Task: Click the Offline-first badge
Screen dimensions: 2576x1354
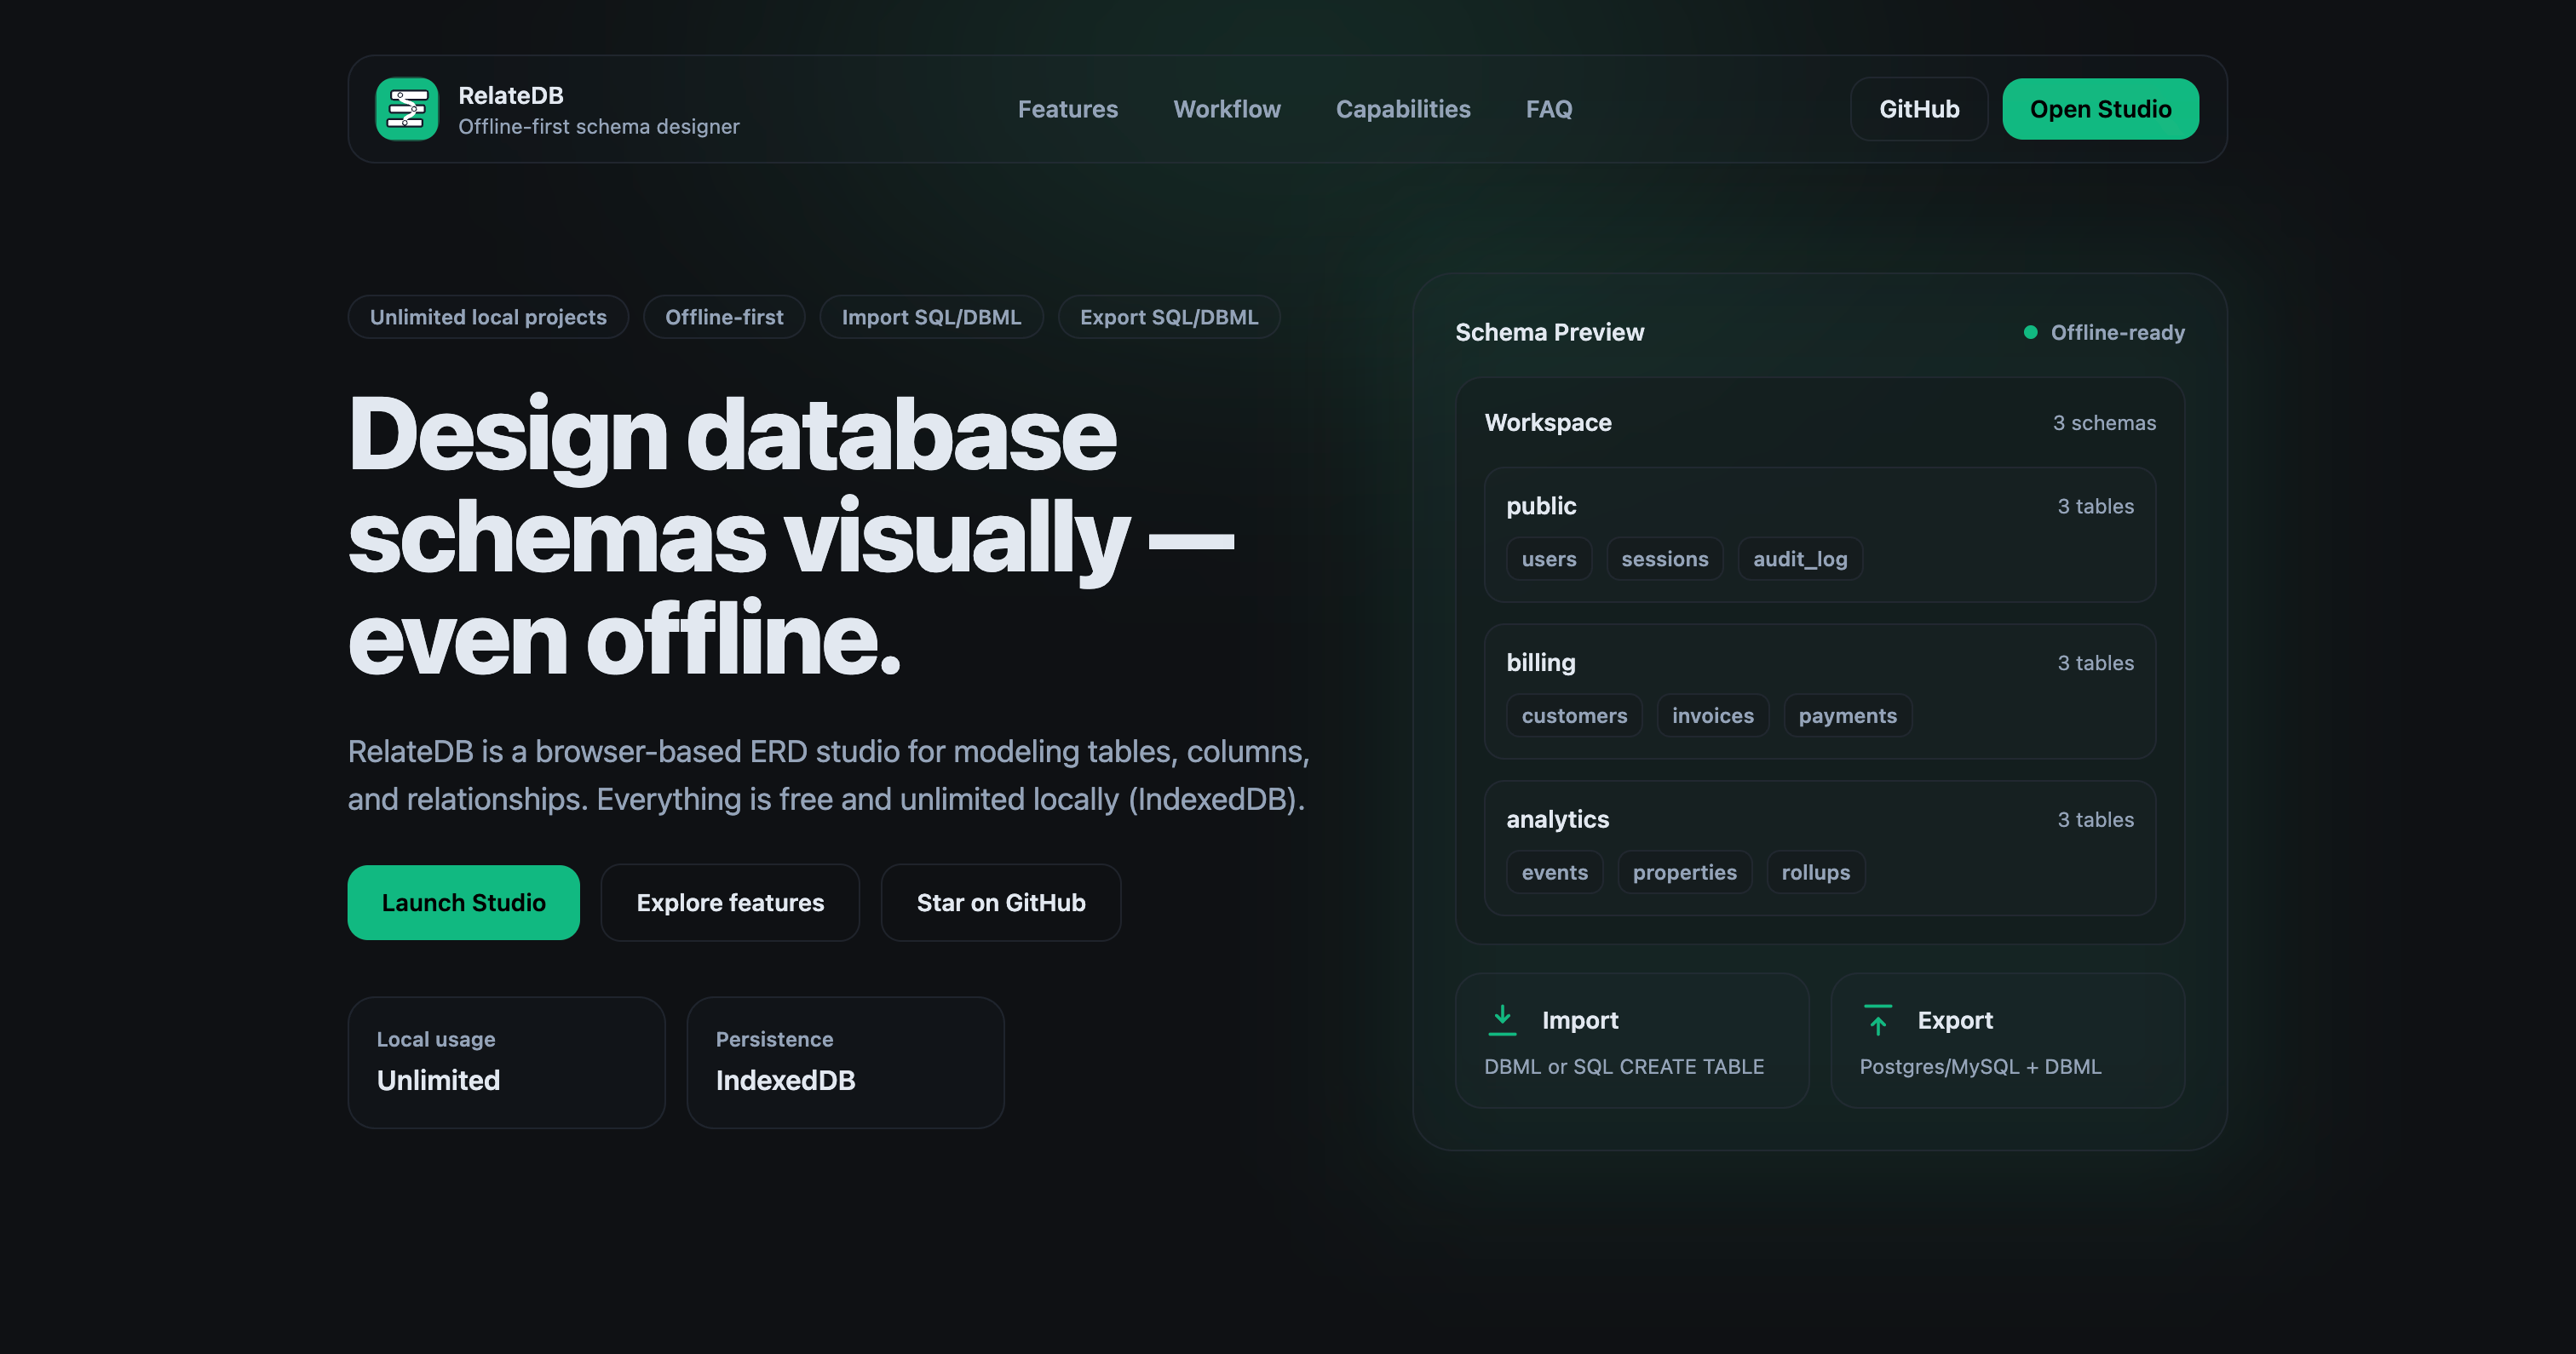Action: click(724, 317)
